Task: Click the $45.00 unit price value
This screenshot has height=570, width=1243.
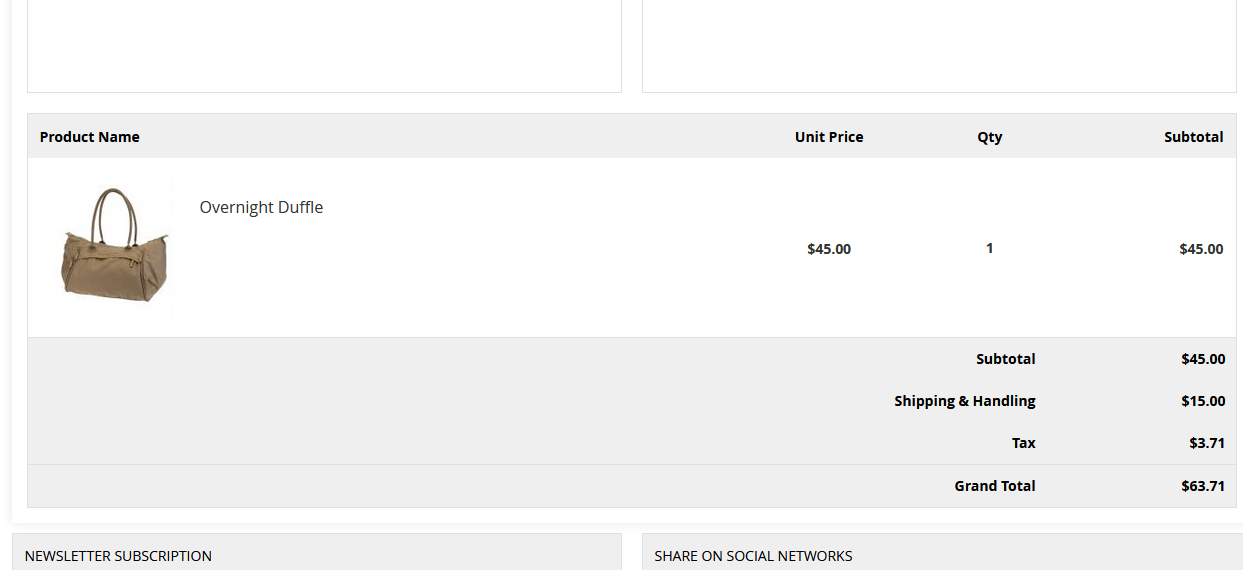Action: coord(828,249)
